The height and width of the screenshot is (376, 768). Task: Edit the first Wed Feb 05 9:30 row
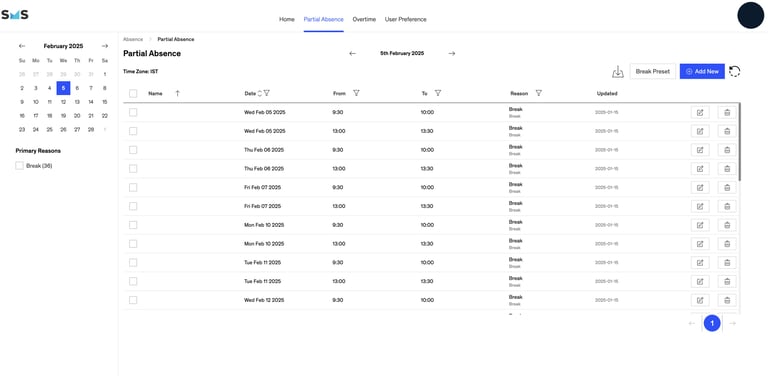[x=700, y=113]
